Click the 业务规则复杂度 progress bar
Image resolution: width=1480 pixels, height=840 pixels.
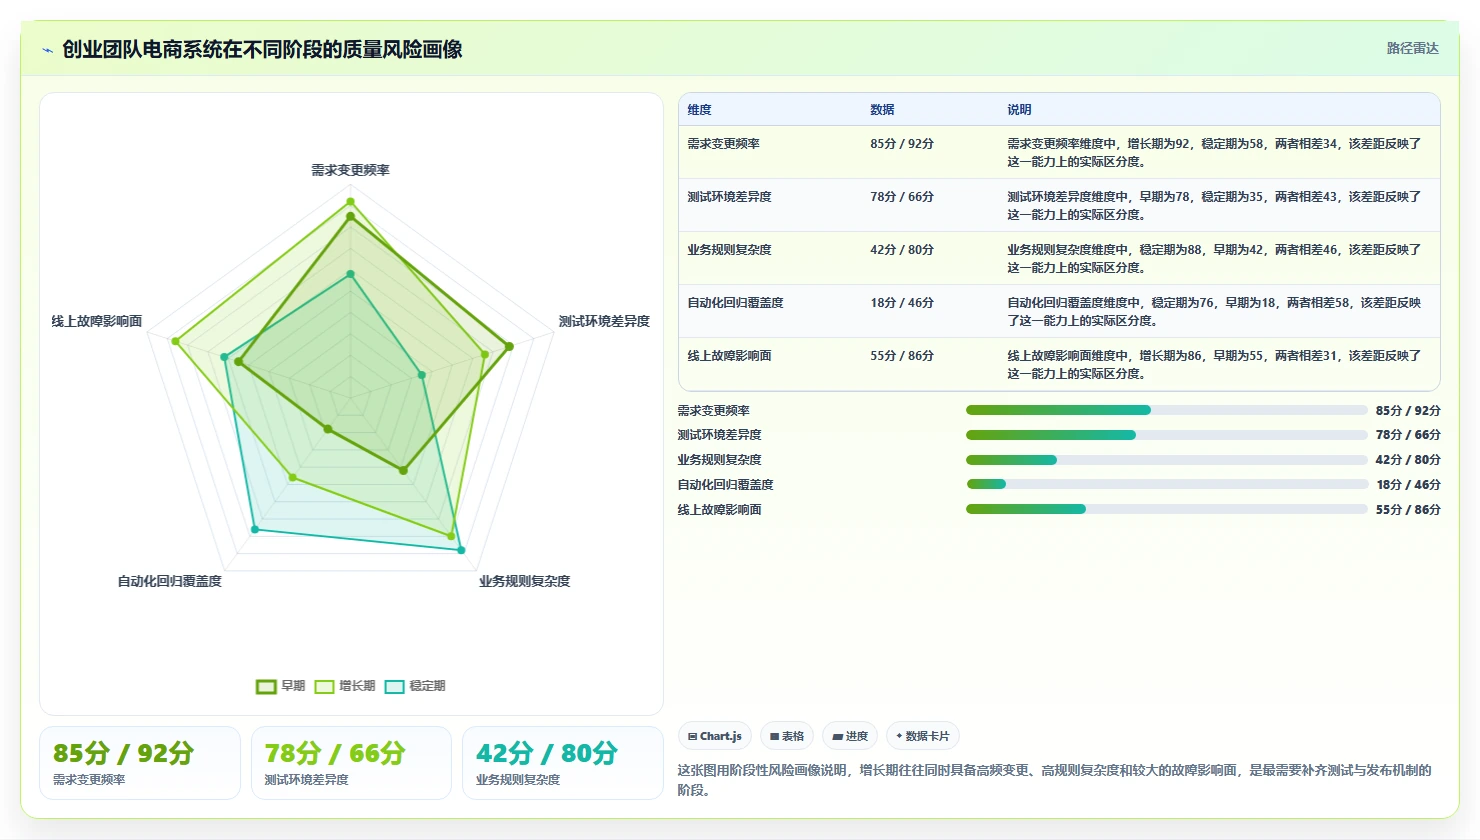[x=1166, y=460]
